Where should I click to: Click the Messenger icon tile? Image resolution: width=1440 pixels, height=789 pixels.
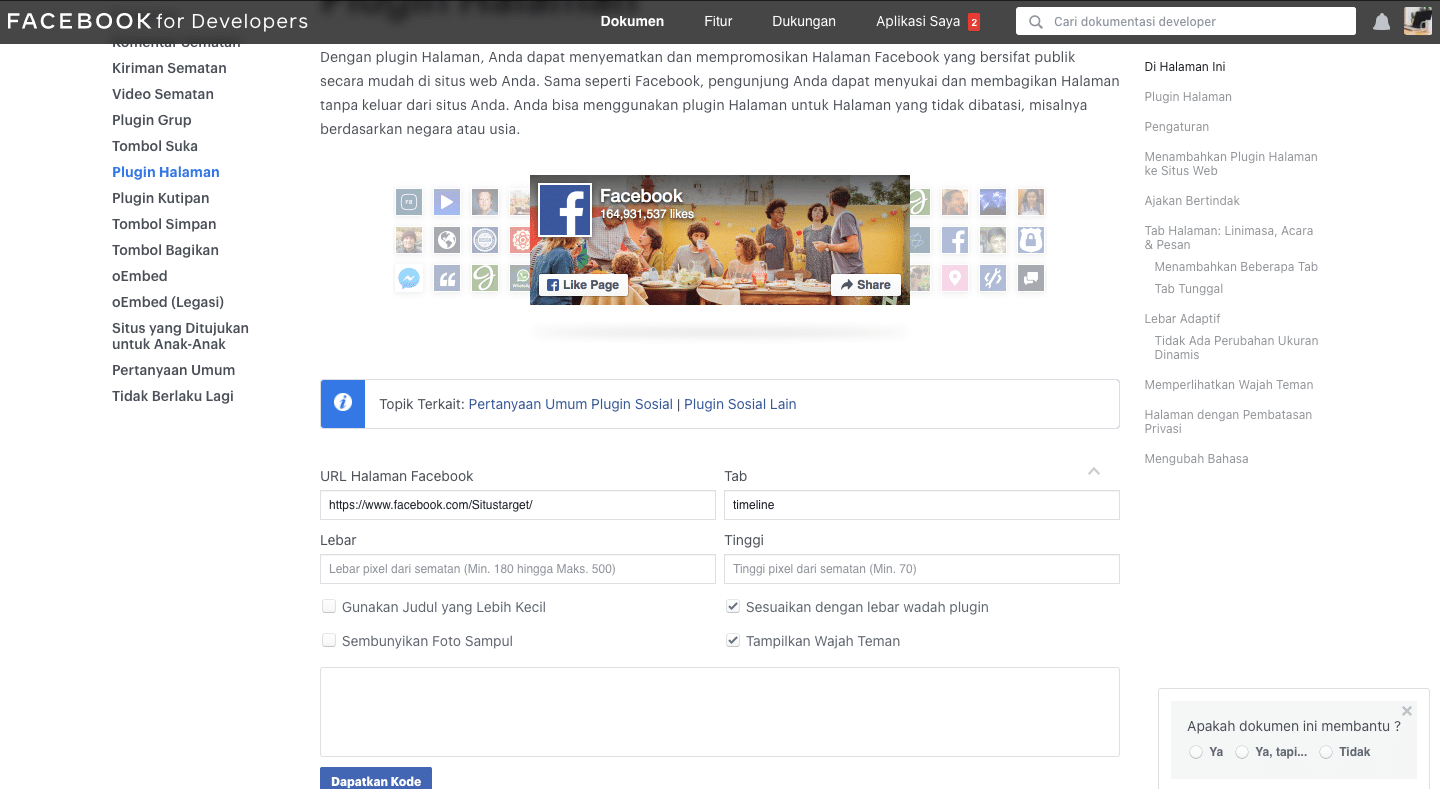(x=409, y=278)
